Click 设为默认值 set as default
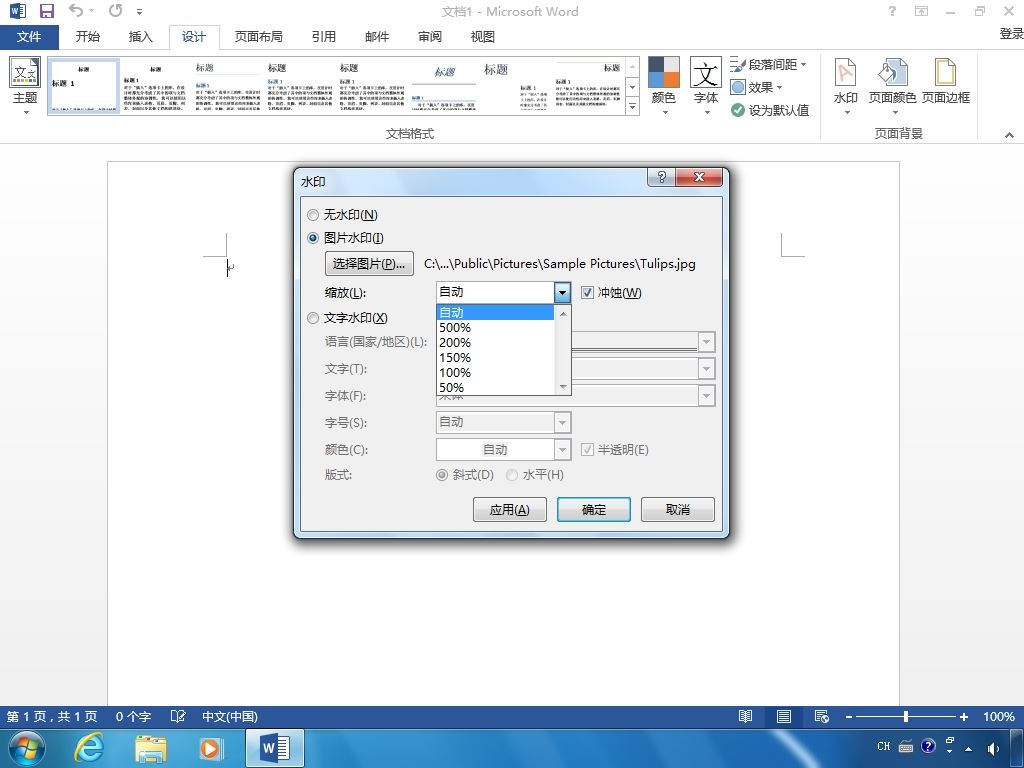Viewport: 1024px width, 768px height. [x=770, y=110]
